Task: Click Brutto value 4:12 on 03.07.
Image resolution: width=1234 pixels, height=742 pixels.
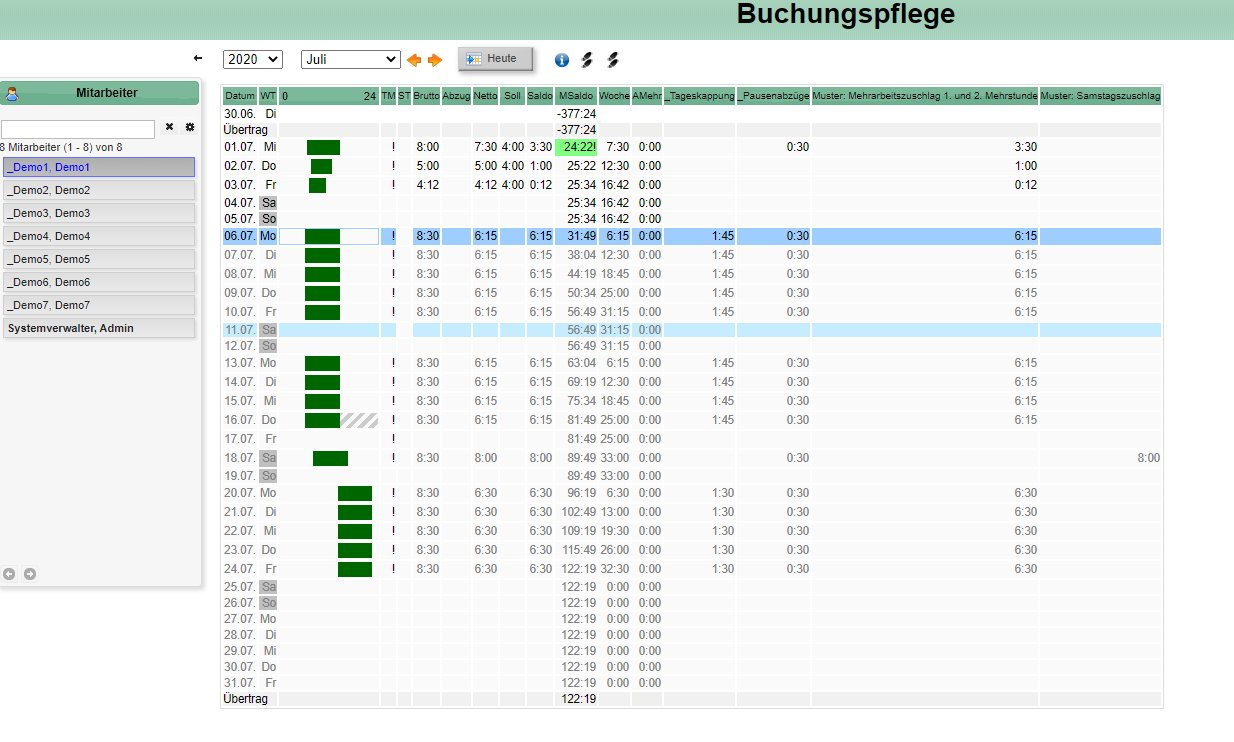Action: [x=427, y=185]
